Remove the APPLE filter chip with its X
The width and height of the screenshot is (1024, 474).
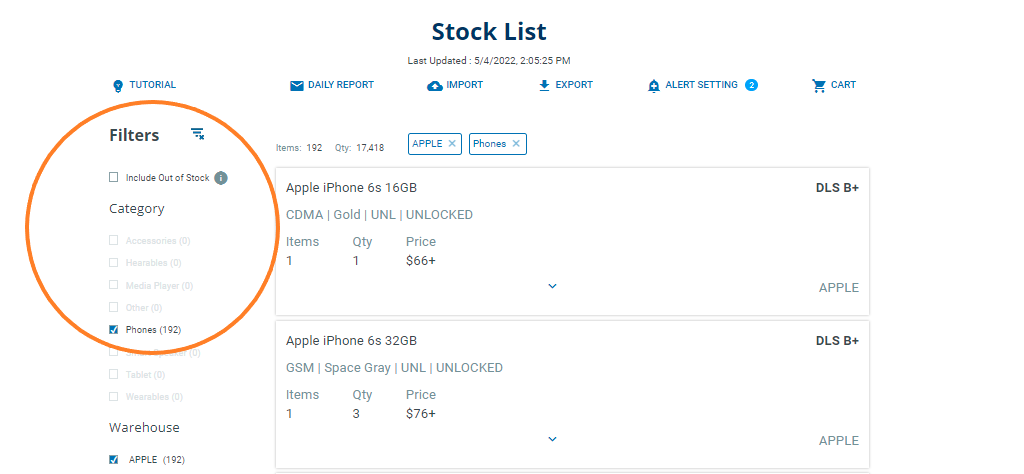(x=452, y=144)
